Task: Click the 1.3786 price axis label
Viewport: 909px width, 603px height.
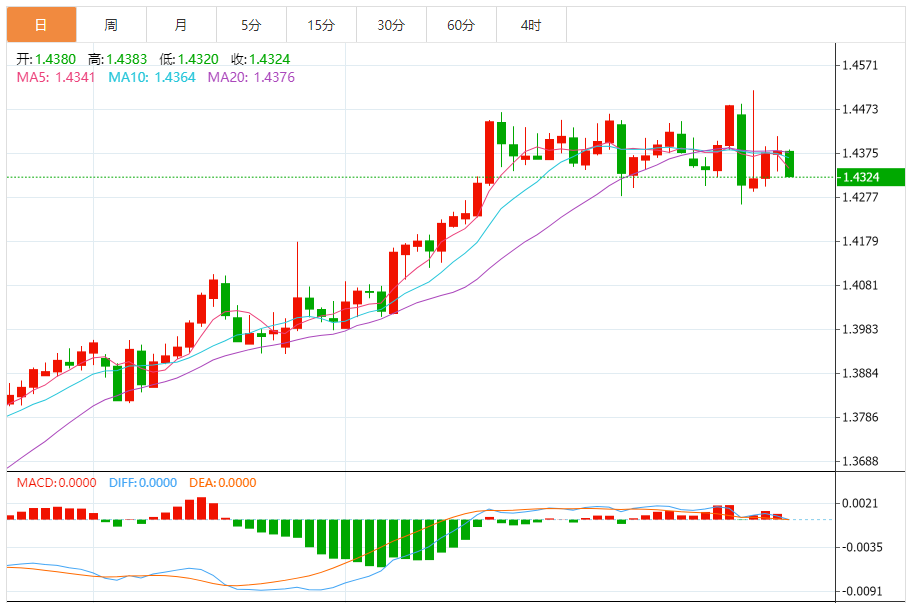Action: coord(860,417)
